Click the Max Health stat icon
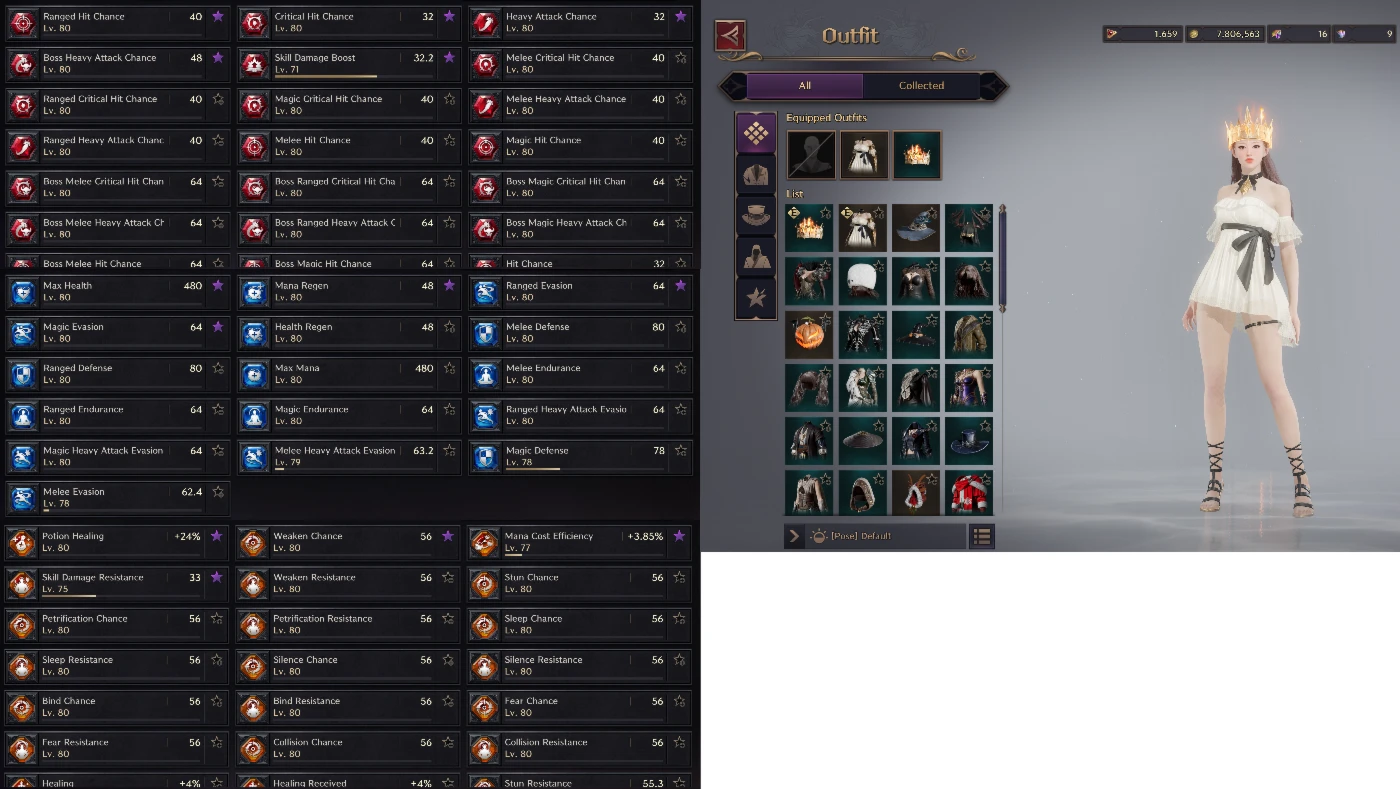 point(23,291)
